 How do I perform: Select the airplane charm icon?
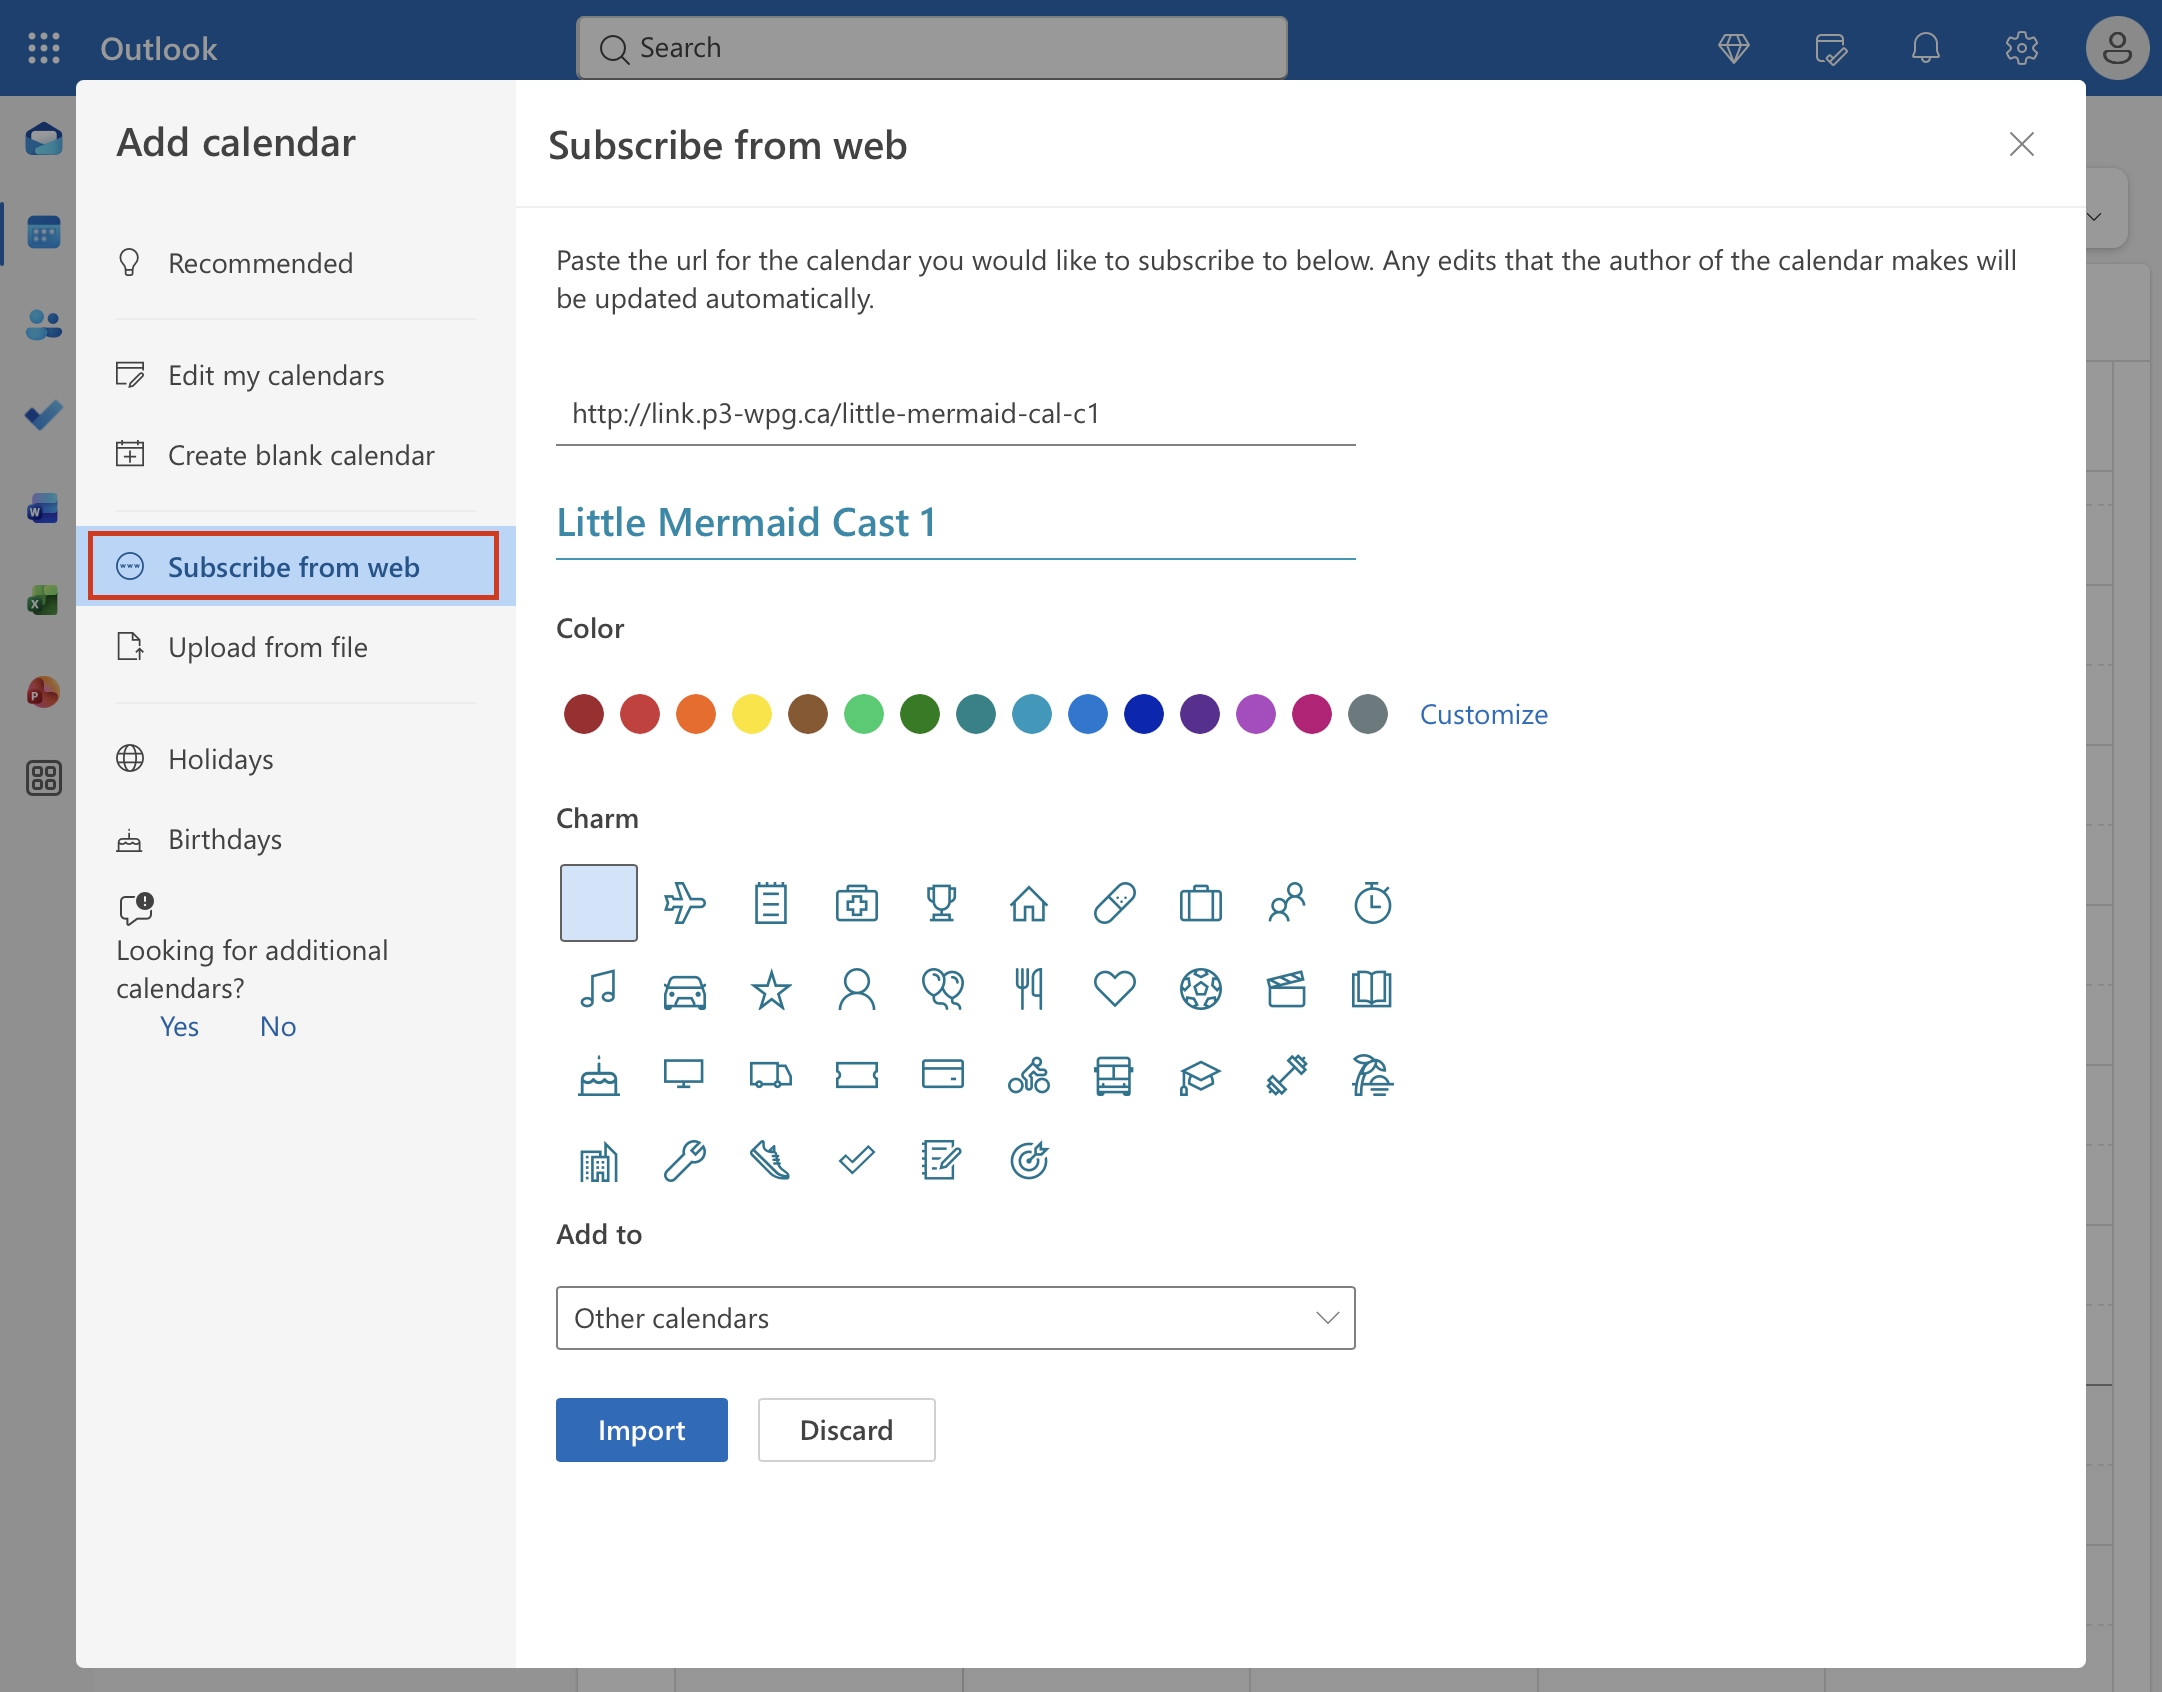pyautogui.click(x=685, y=903)
